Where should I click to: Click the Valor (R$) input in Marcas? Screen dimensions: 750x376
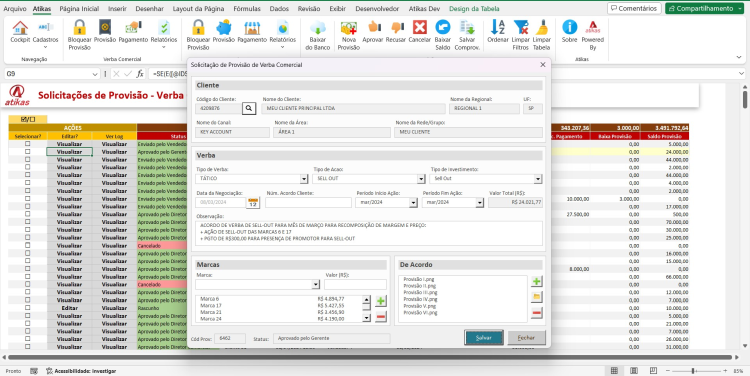355,285
